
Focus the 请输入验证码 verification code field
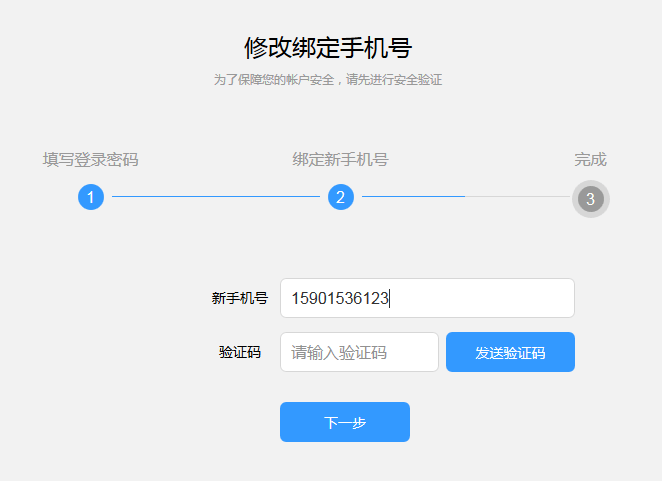point(359,352)
